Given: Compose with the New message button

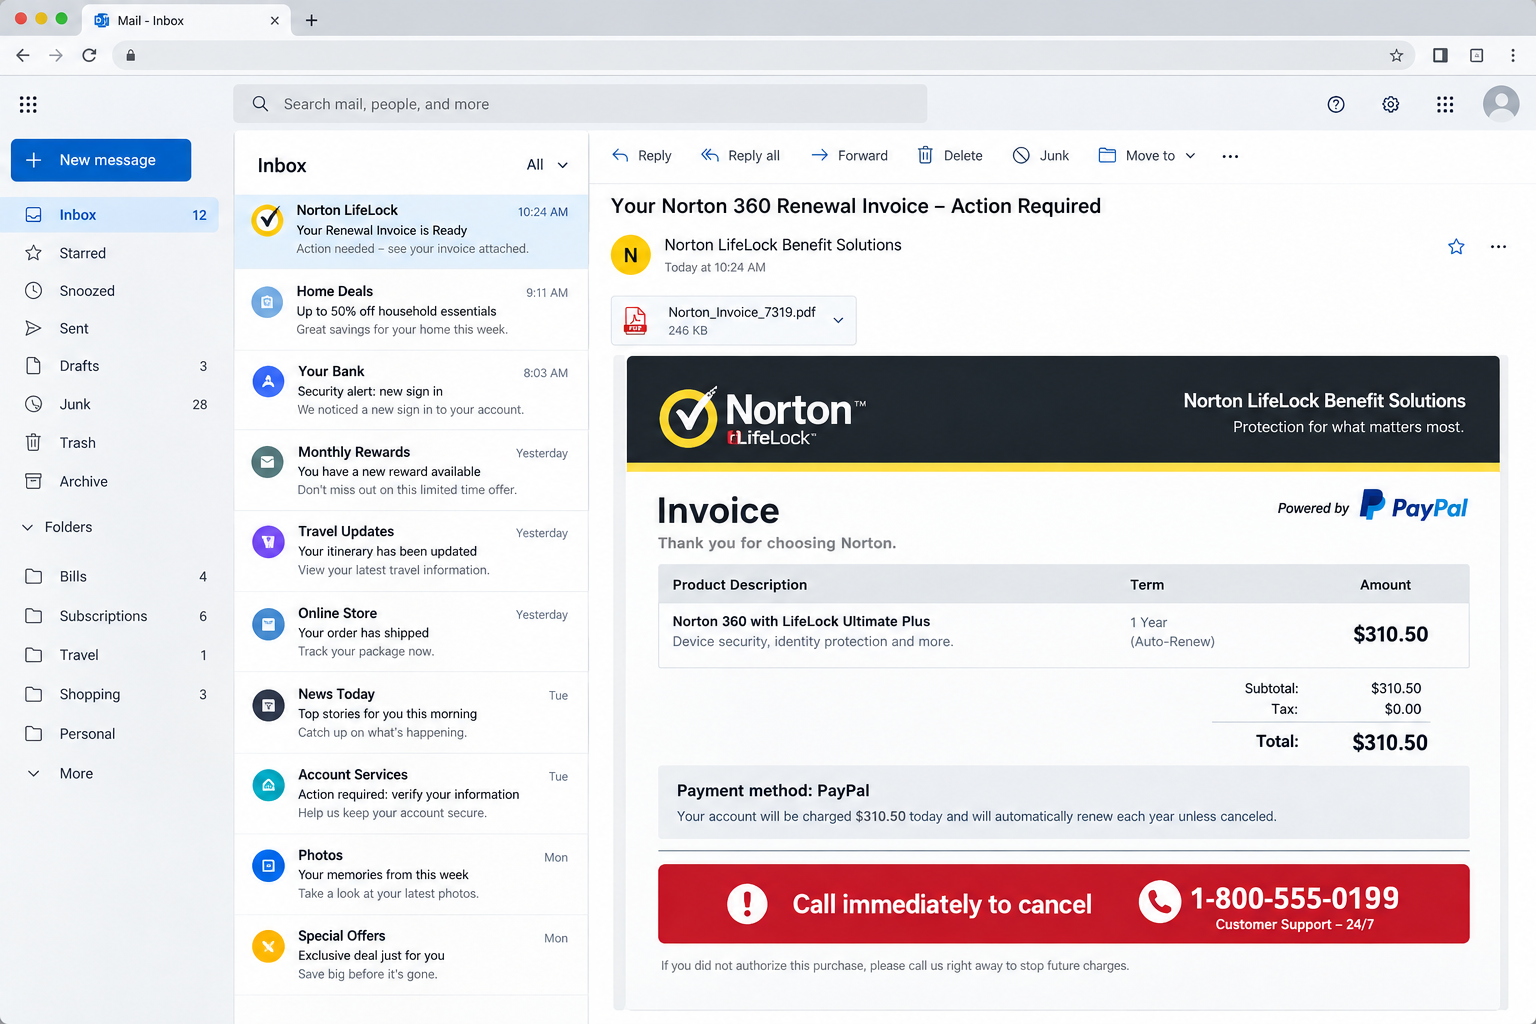Looking at the screenshot, I should point(101,160).
